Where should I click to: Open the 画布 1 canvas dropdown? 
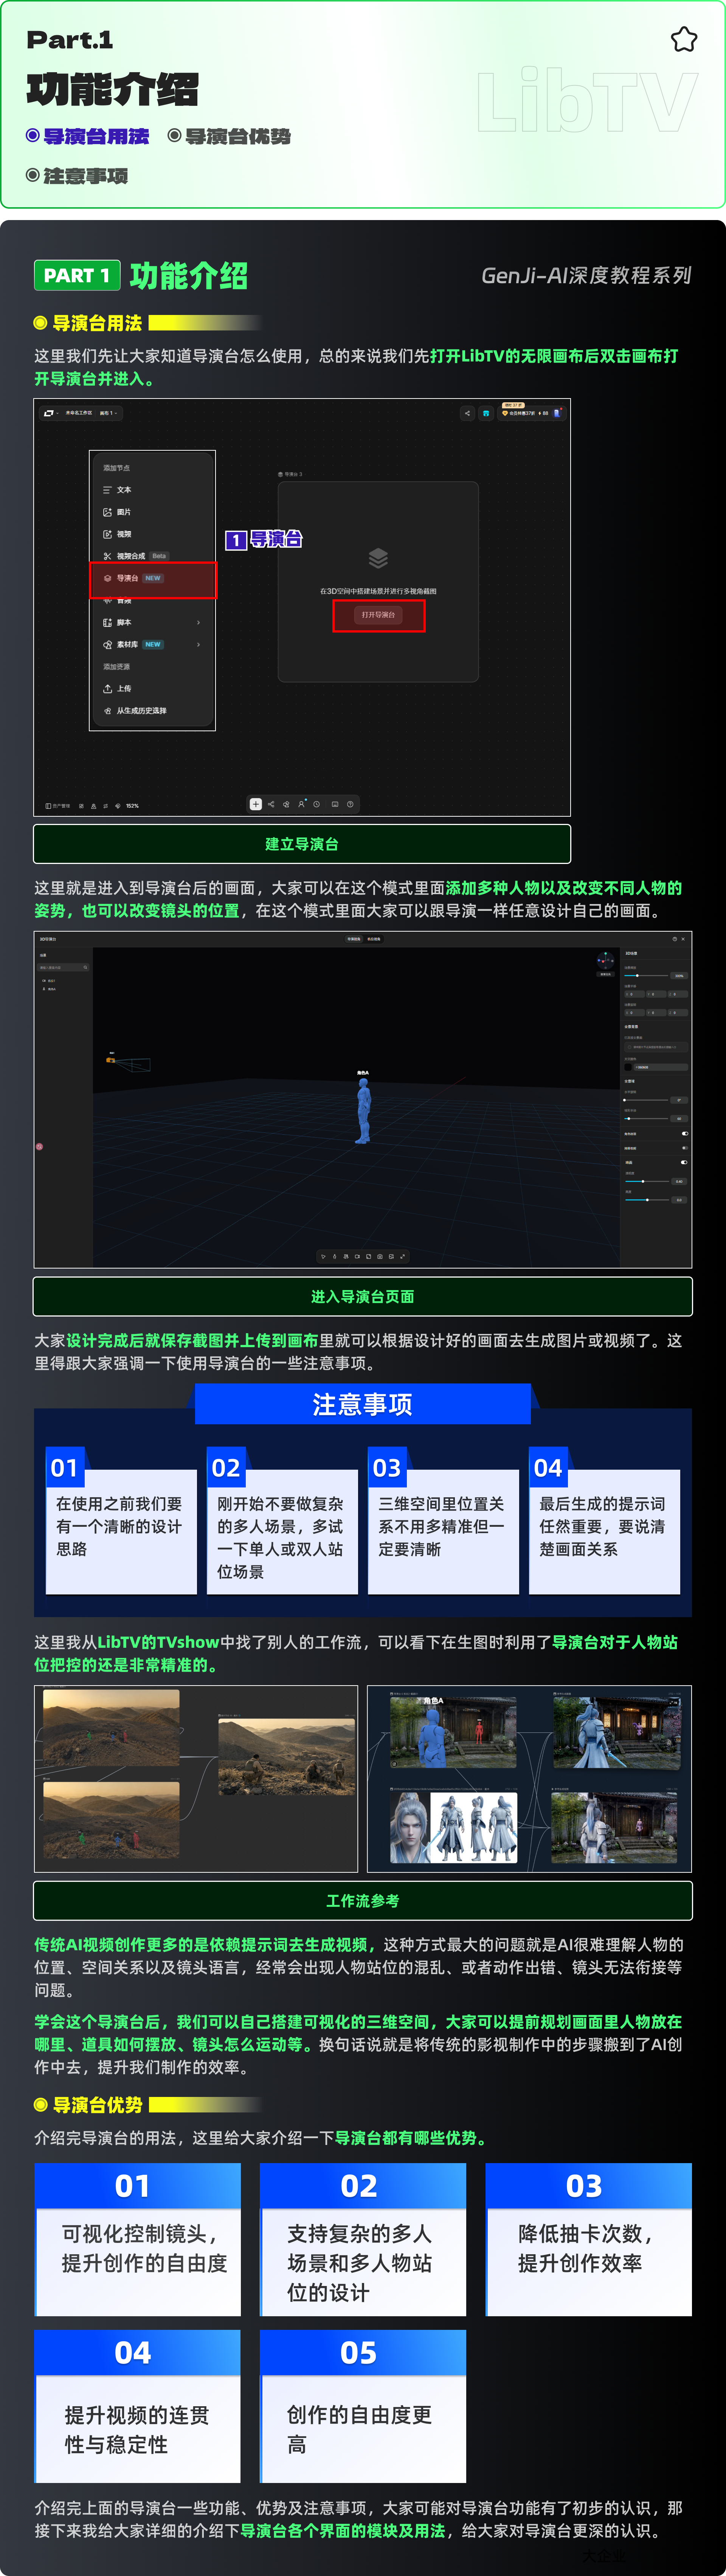coord(108,413)
